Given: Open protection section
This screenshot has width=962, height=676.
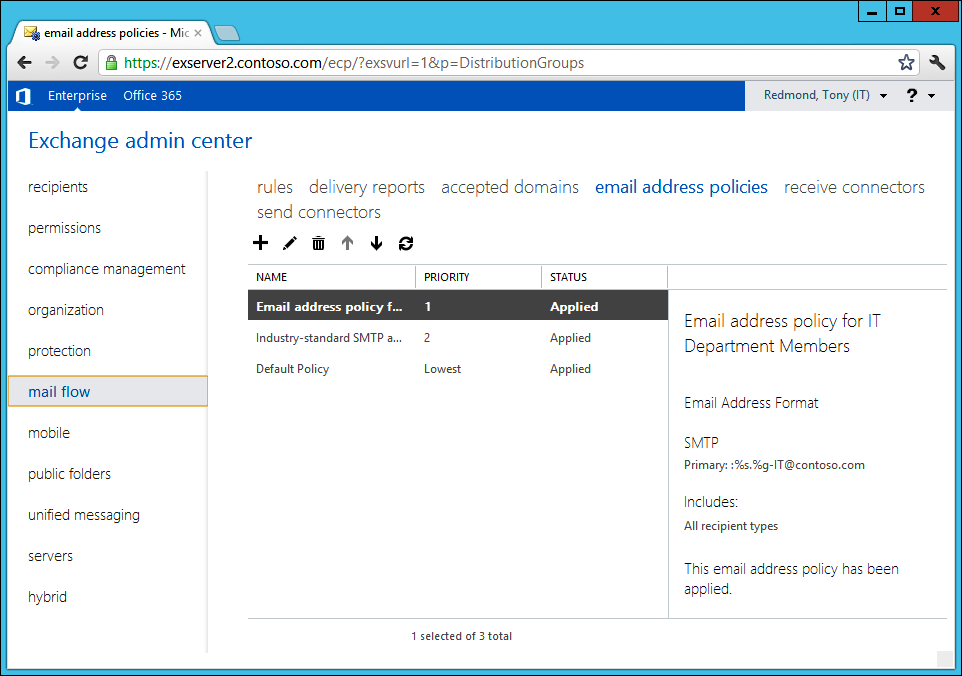Looking at the screenshot, I should point(60,351).
